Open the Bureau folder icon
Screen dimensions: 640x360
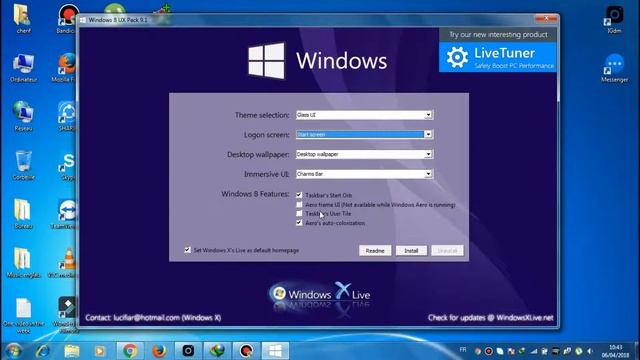23,214
